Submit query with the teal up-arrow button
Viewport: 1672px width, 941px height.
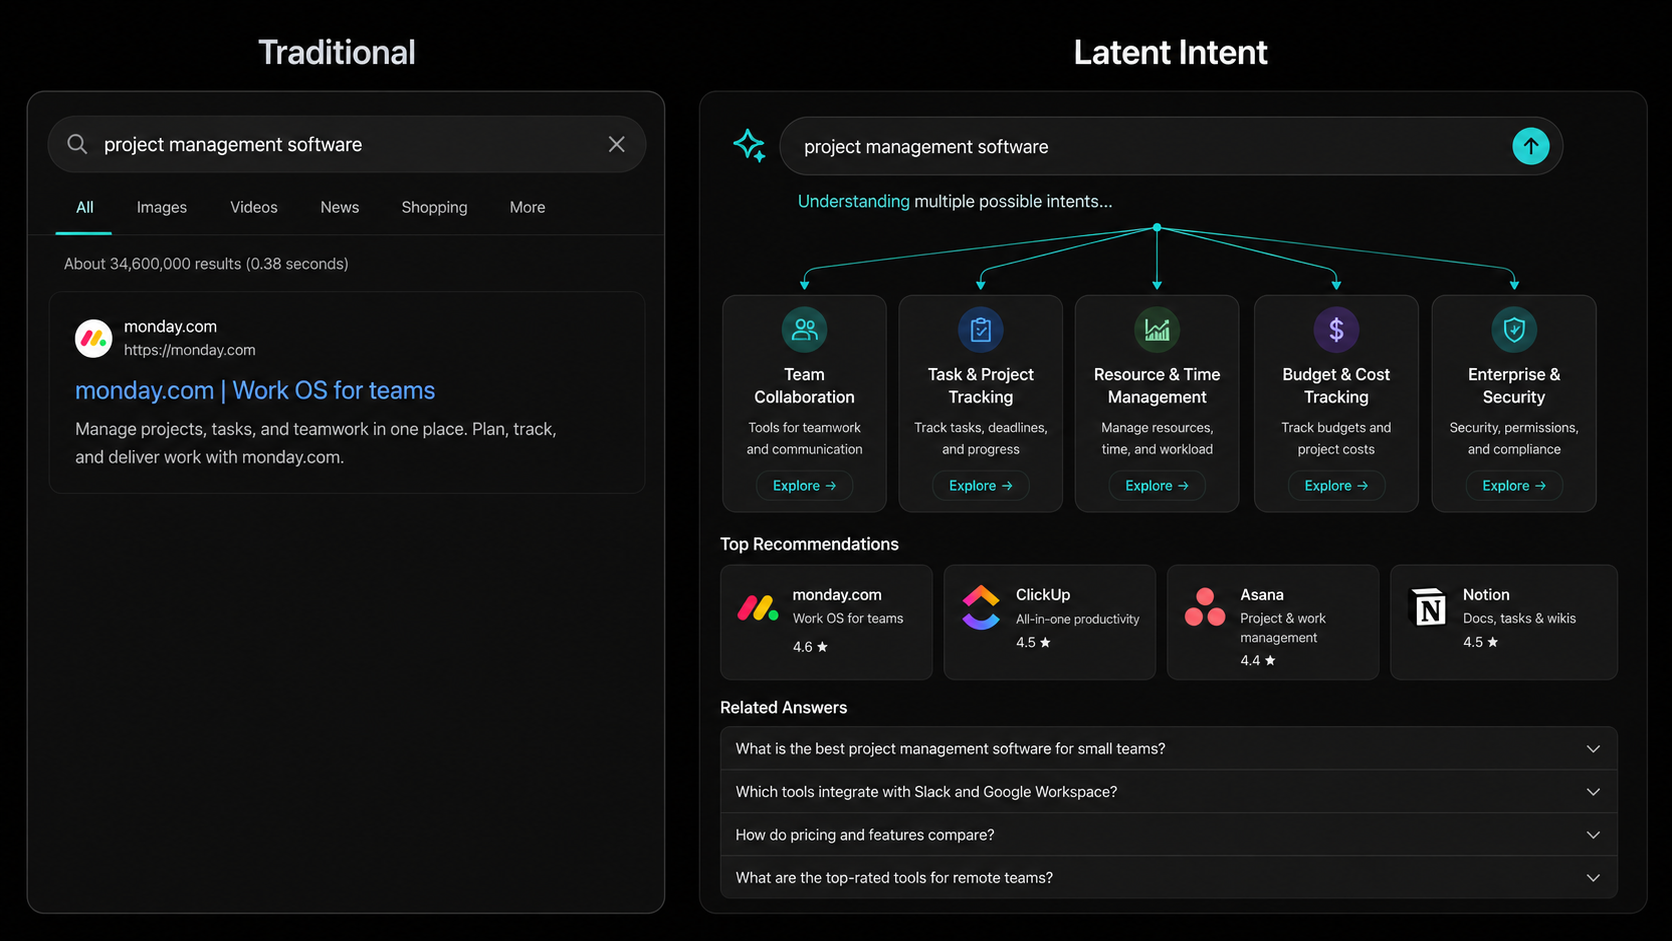(x=1530, y=146)
